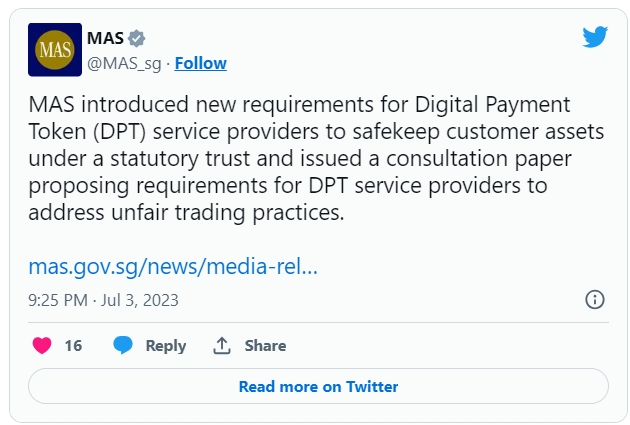Click 'address unfair trading practices' text
630x425 pixels.
[185, 212]
